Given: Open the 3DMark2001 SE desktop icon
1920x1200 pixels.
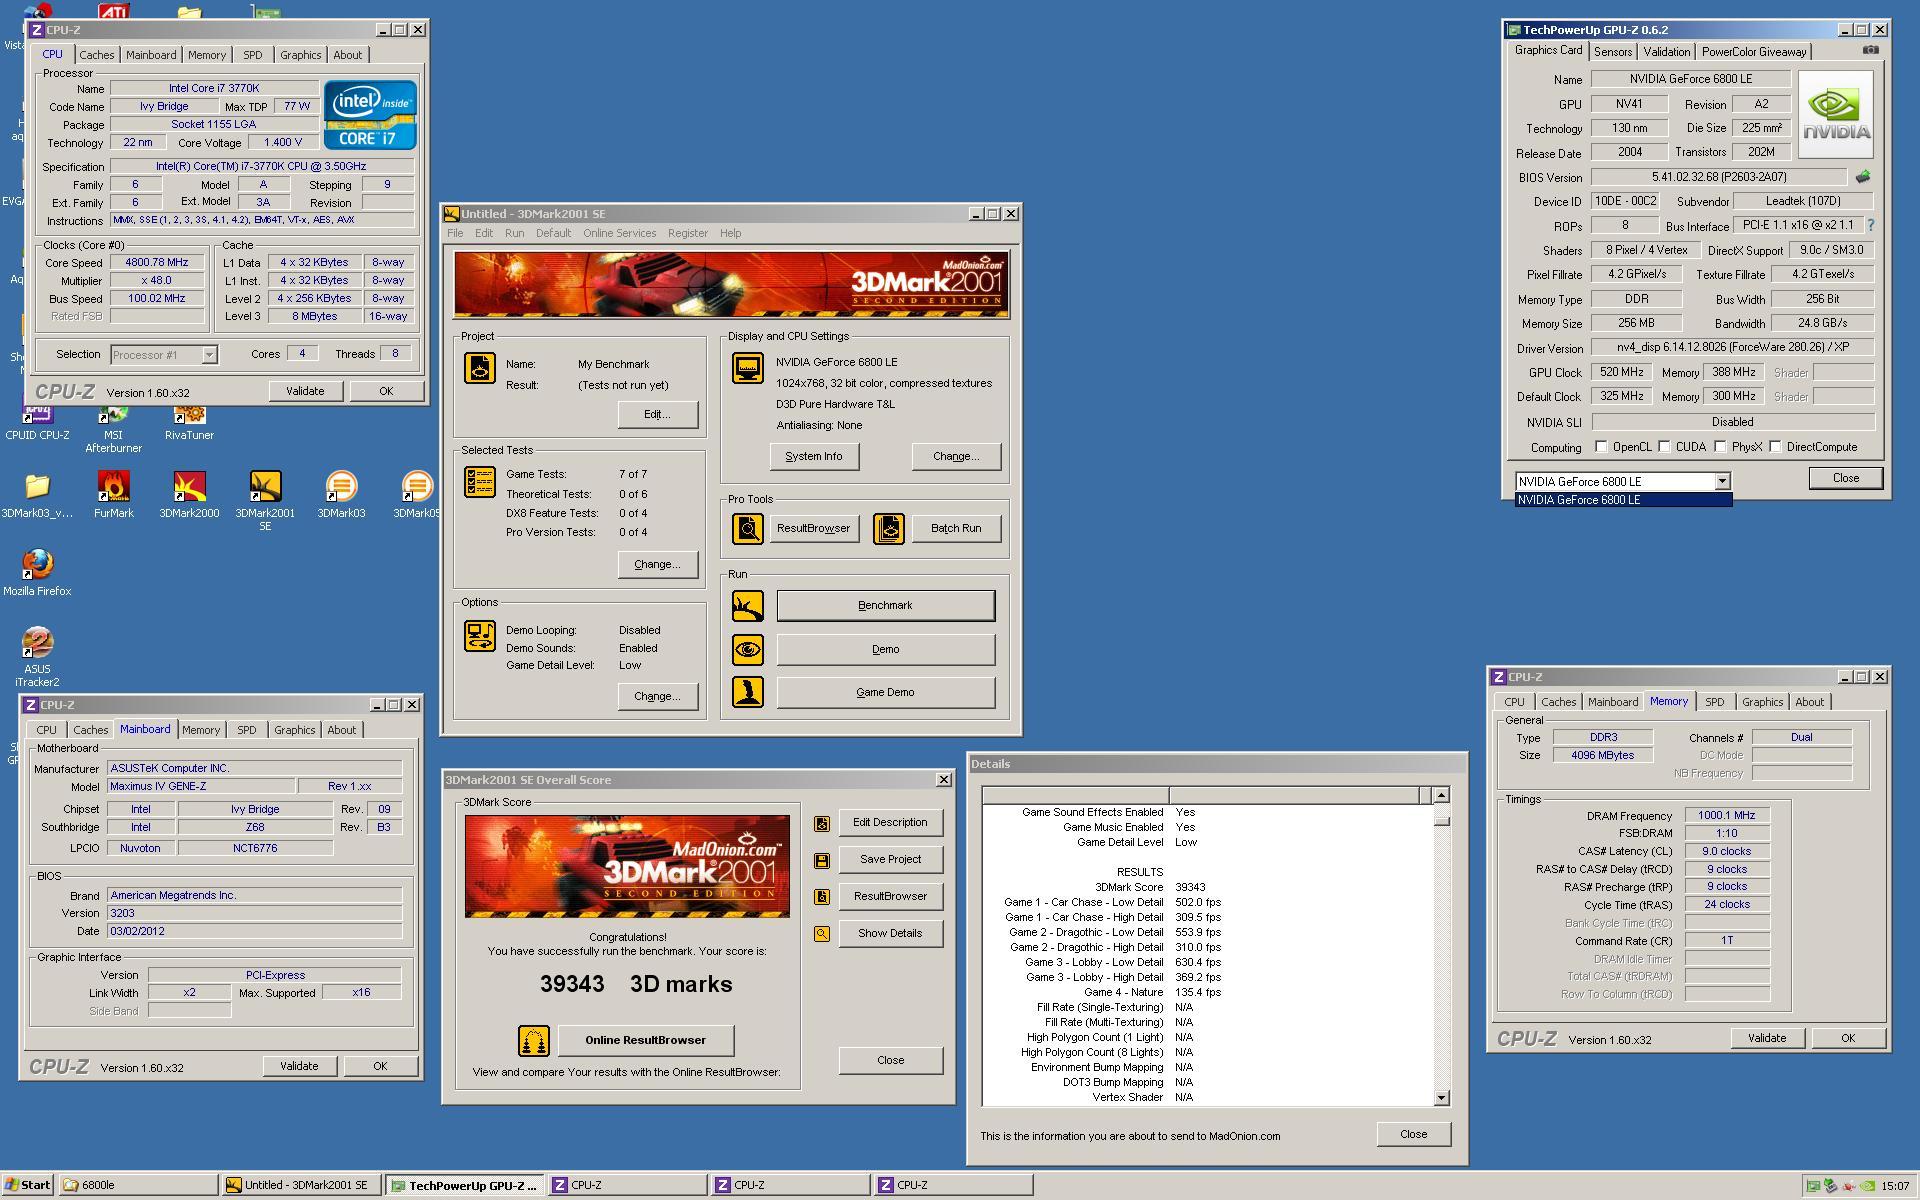Looking at the screenshot, I should (x=265, y=500).
